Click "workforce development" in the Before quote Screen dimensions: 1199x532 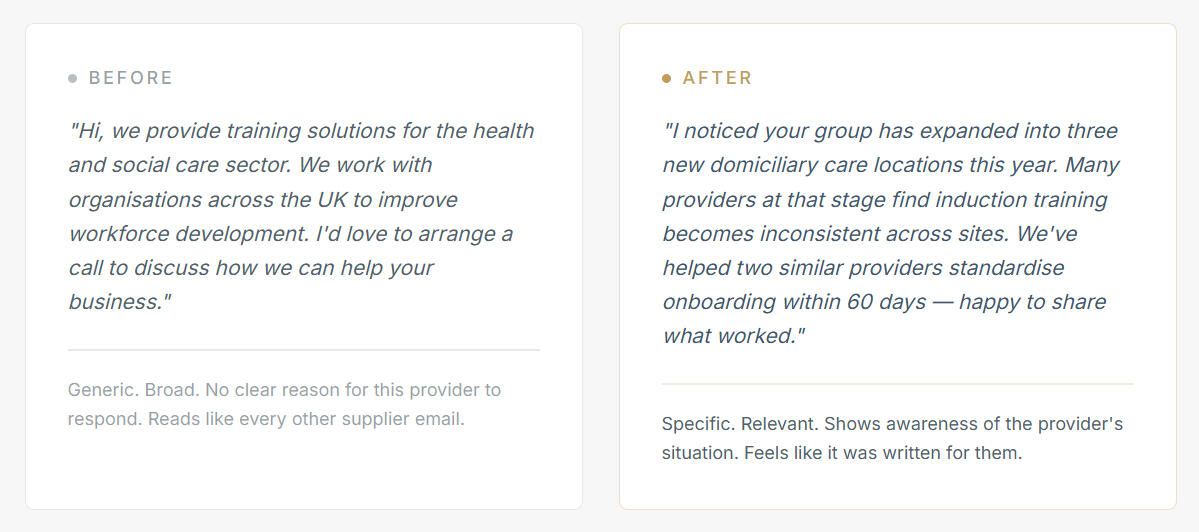point(188,234)
